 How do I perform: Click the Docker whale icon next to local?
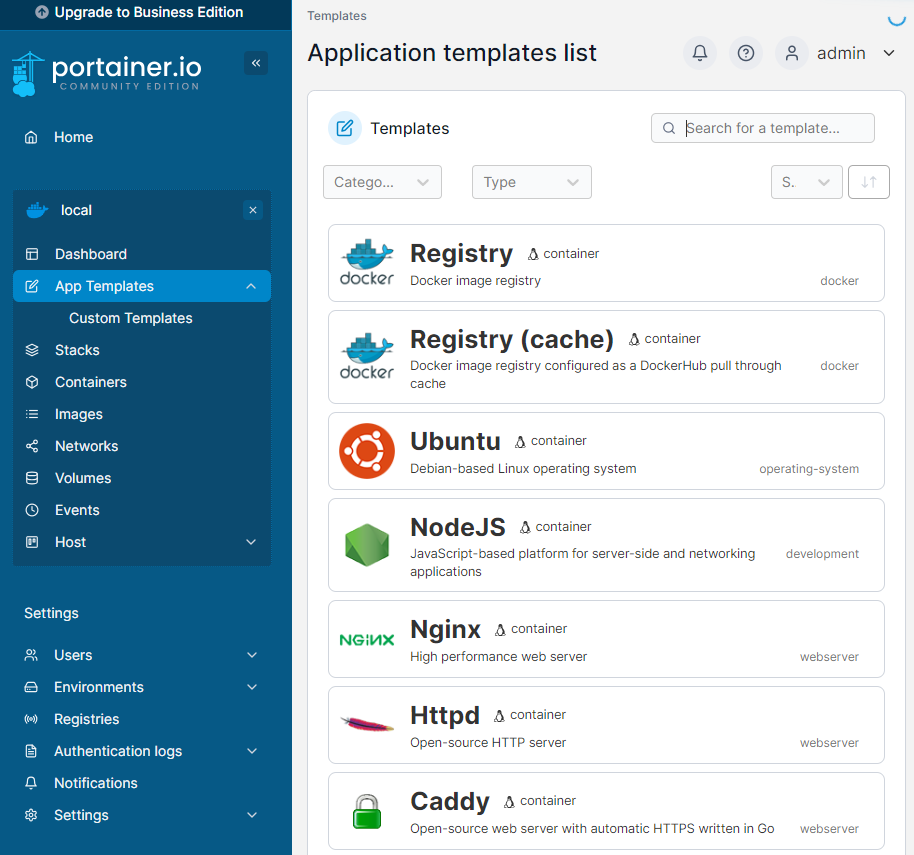(x=37, y=210)
